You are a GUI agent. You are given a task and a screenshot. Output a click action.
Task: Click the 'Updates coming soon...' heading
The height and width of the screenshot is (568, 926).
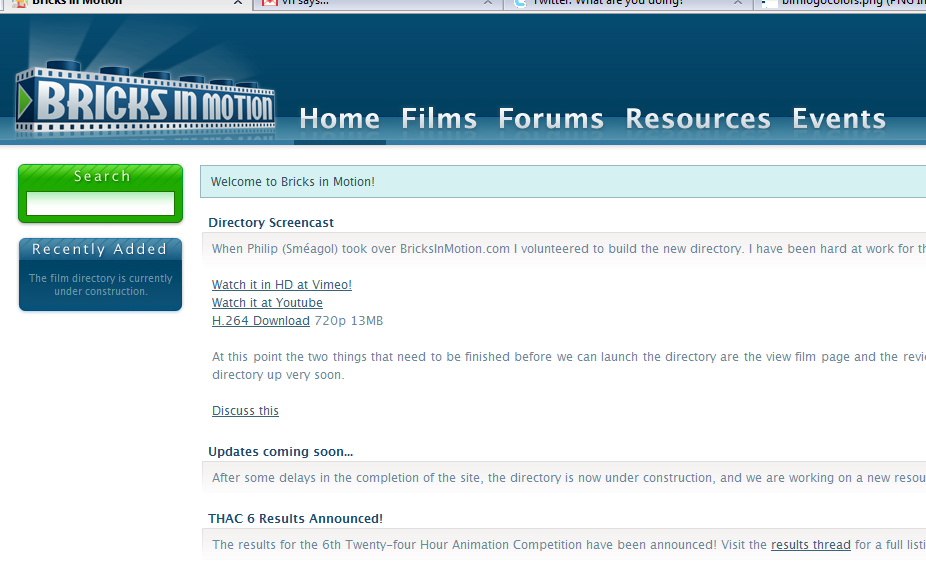pos(281,452)
